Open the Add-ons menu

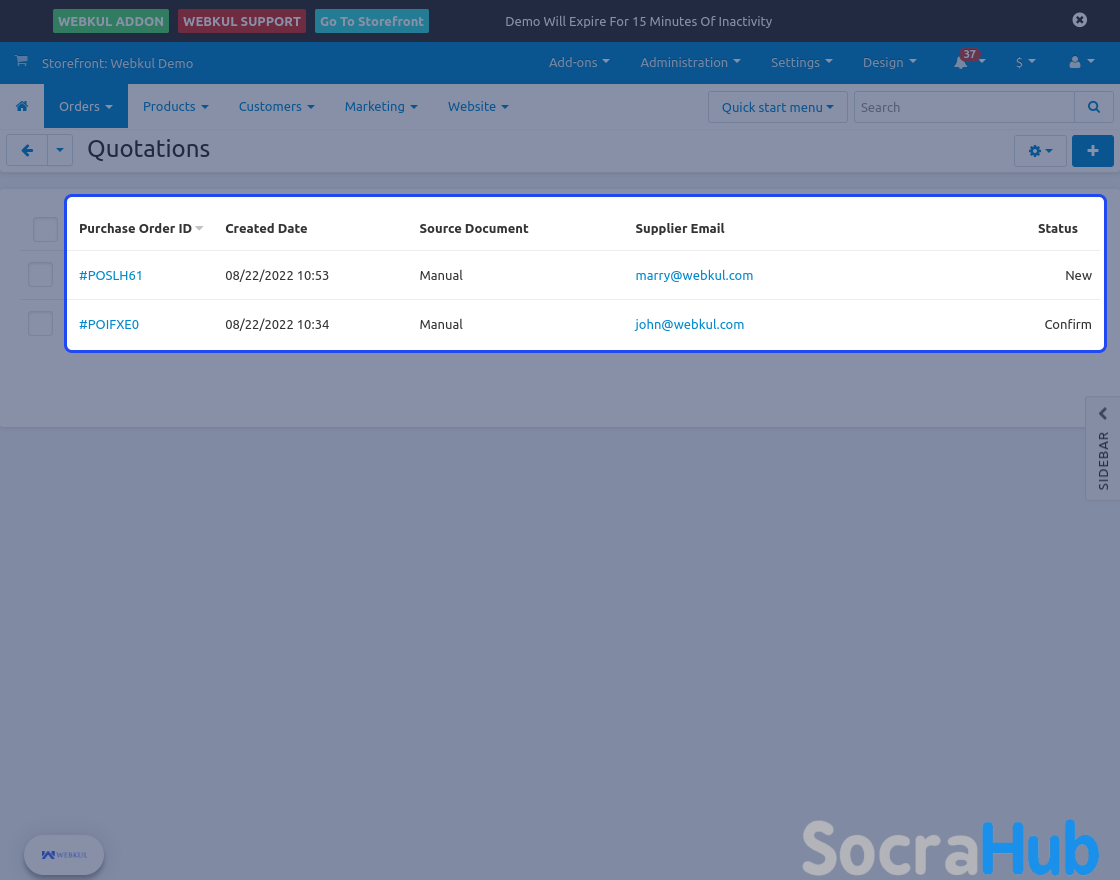click(579, 62)
